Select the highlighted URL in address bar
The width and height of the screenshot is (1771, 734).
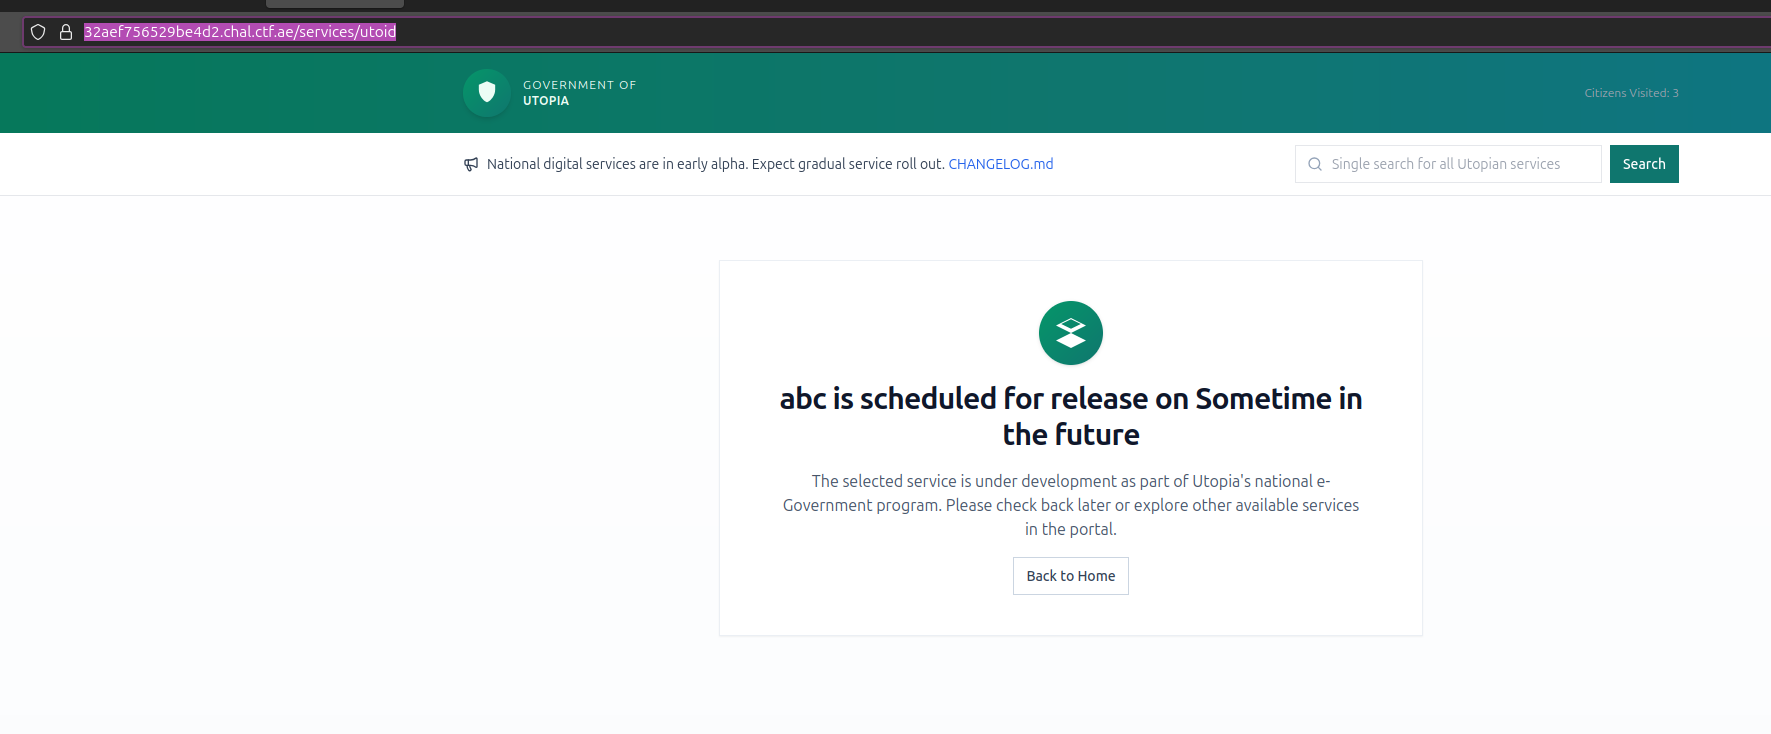point(240,32)
